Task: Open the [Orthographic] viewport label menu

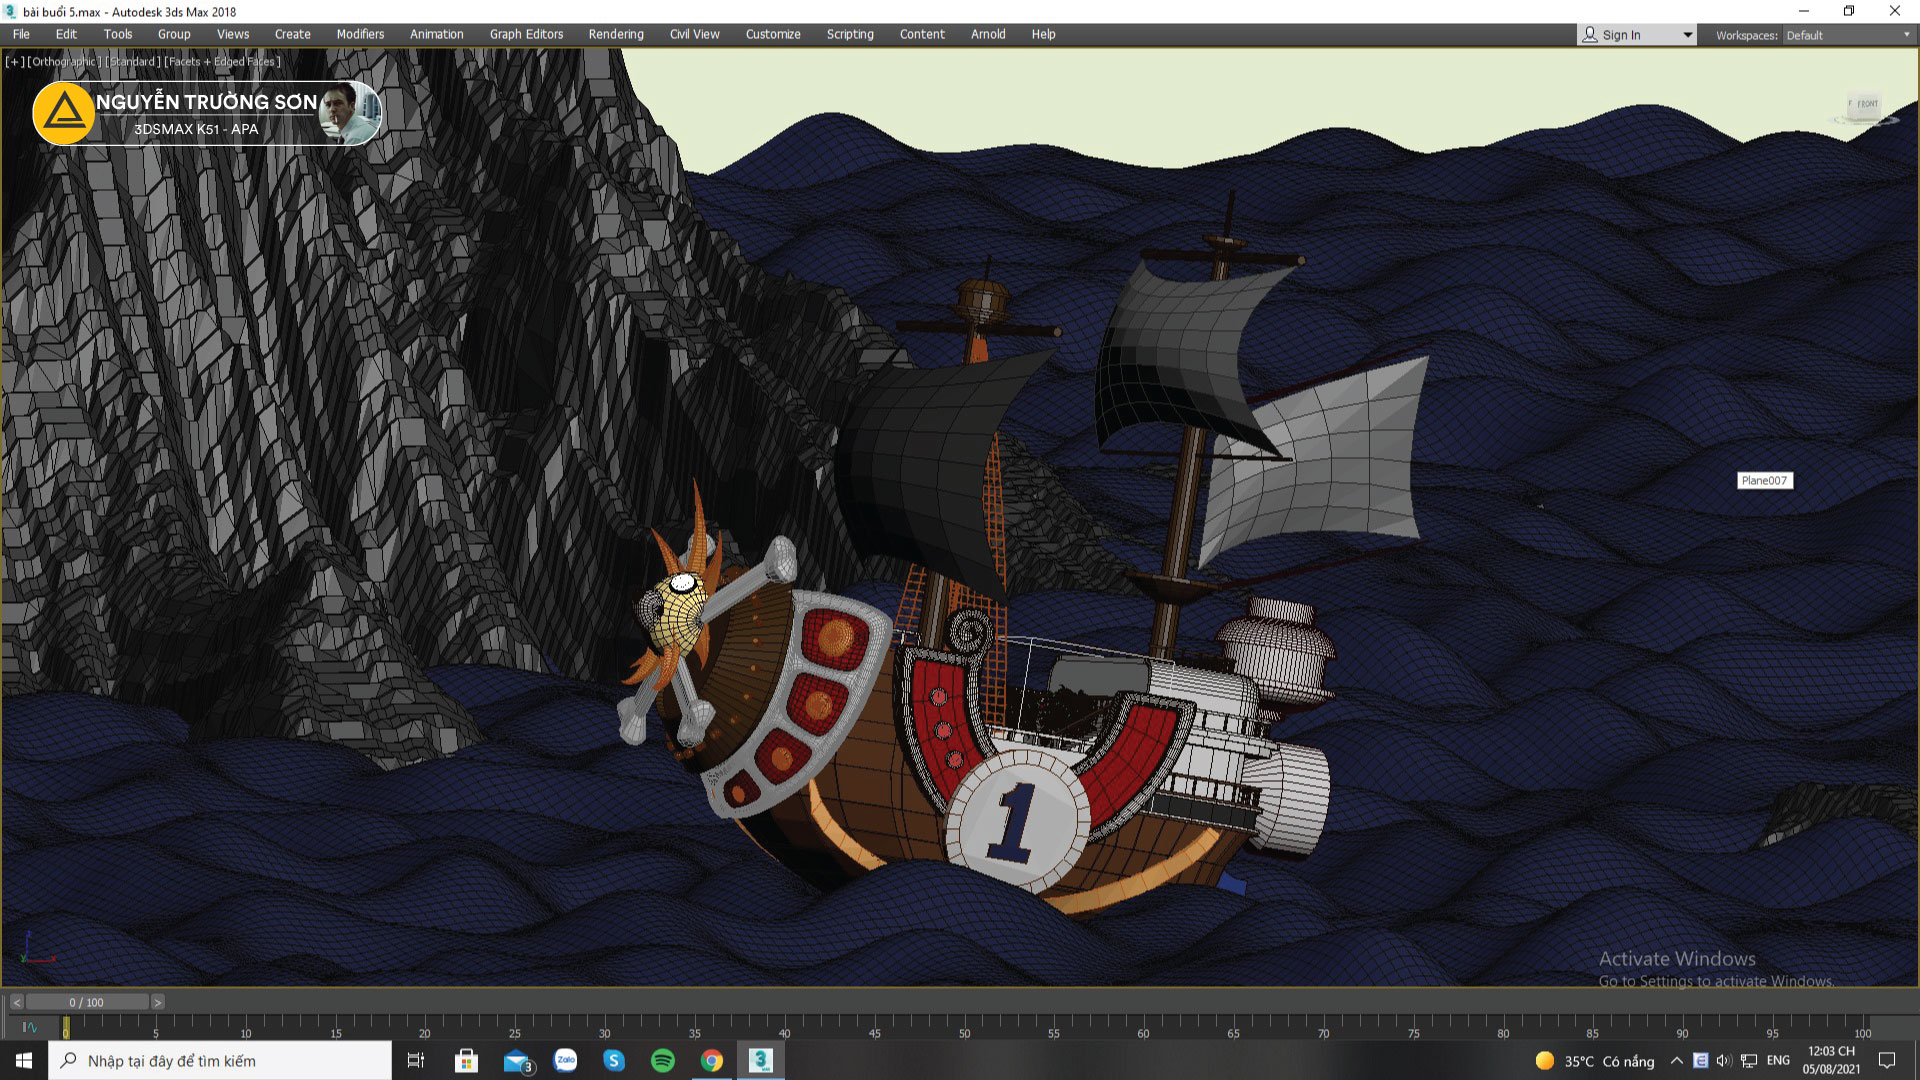Action: tap(64, 62)
